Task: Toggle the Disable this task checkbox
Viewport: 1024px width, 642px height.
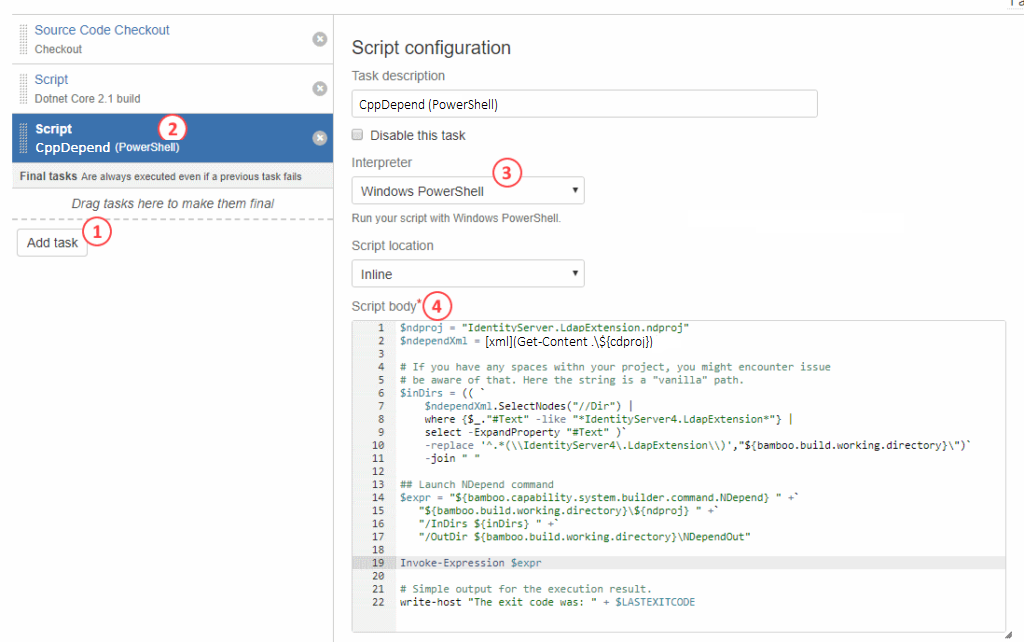Action: 358,135
